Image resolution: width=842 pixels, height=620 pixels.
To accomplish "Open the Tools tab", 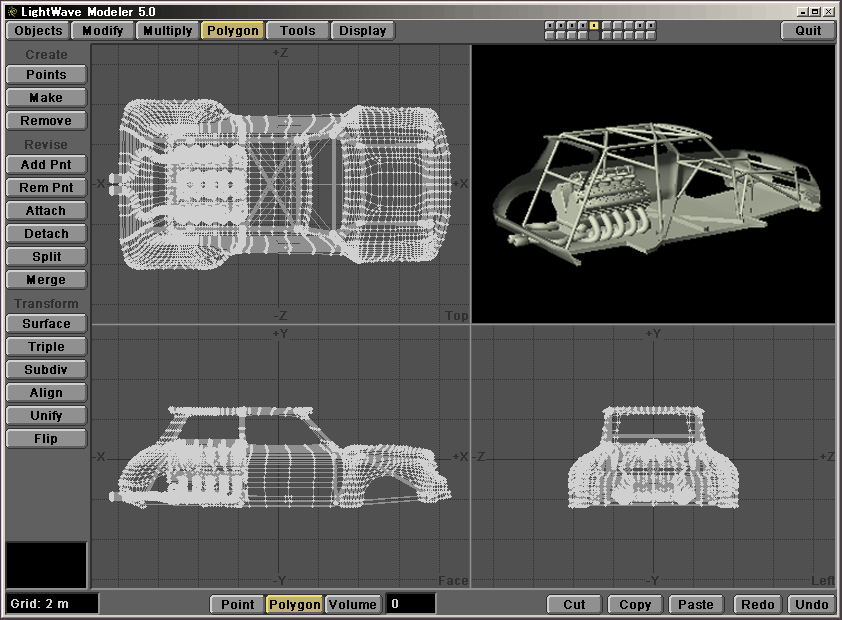I will pos(297,30).
